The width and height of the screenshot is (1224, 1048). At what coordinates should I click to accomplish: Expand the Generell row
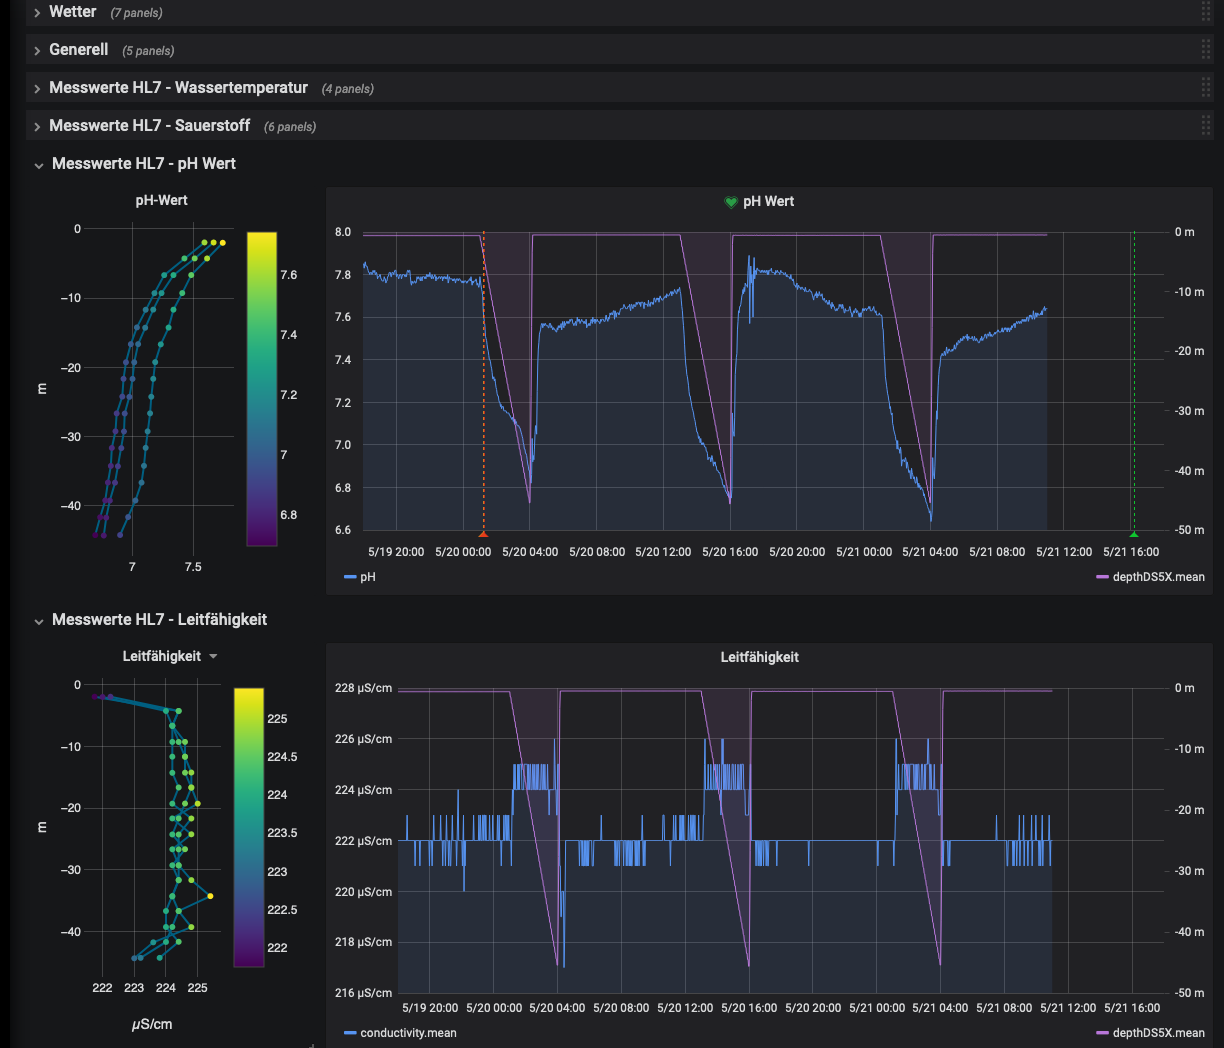78,50
